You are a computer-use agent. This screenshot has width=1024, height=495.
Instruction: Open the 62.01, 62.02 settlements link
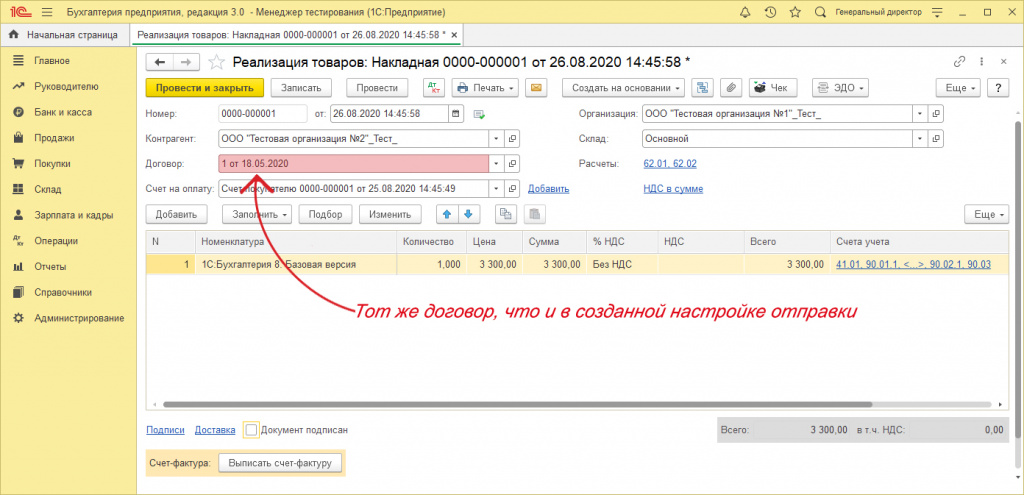click(670, 163)
